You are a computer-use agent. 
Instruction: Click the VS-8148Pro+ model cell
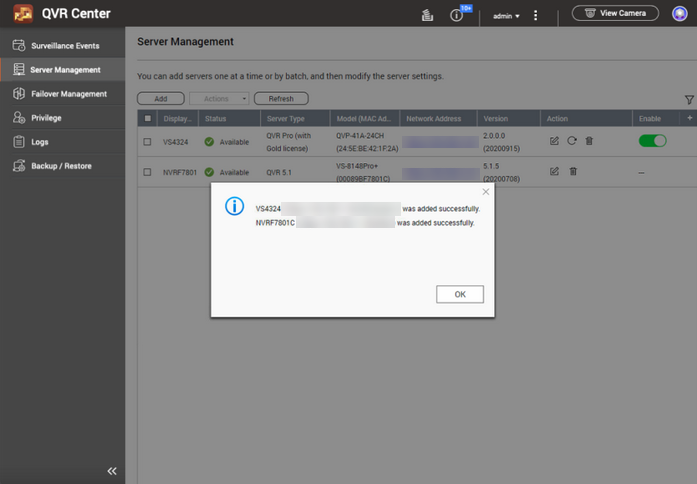363,172
